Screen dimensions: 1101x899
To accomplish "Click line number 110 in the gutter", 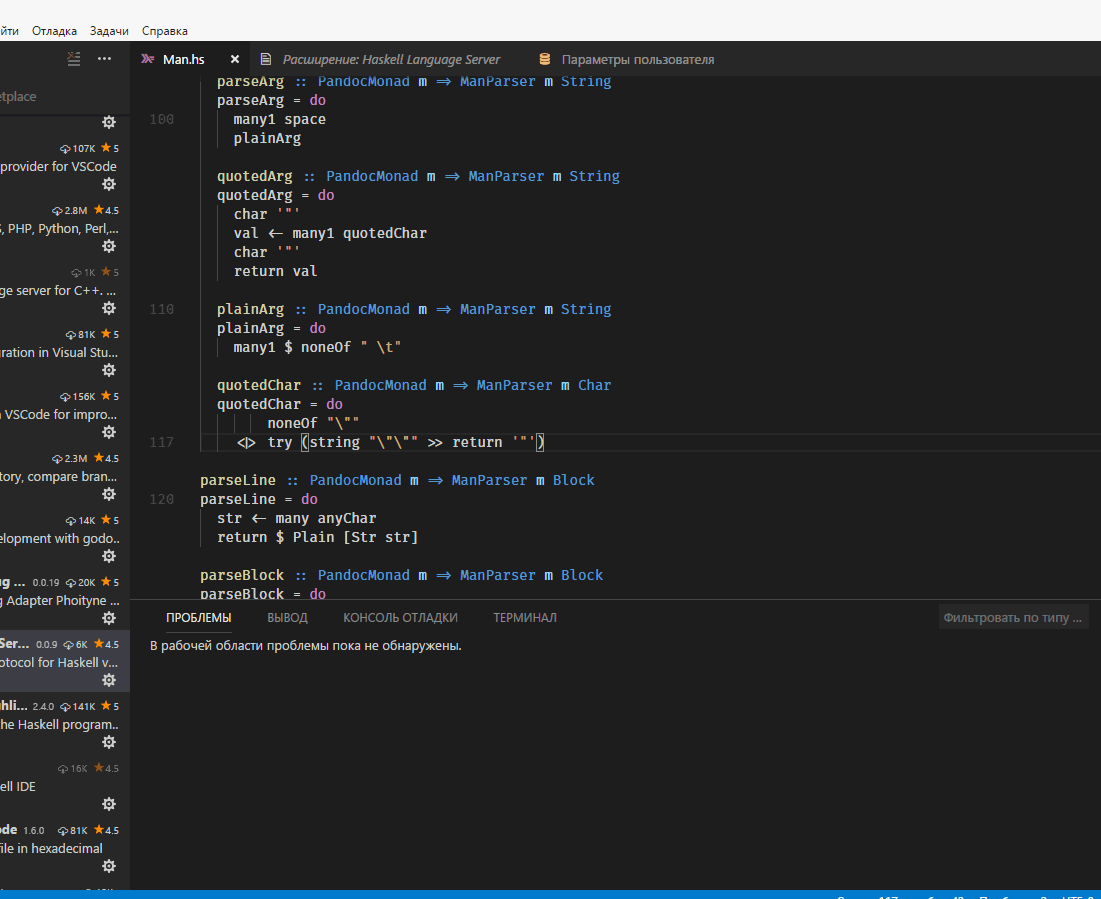I will click(161, 309).
